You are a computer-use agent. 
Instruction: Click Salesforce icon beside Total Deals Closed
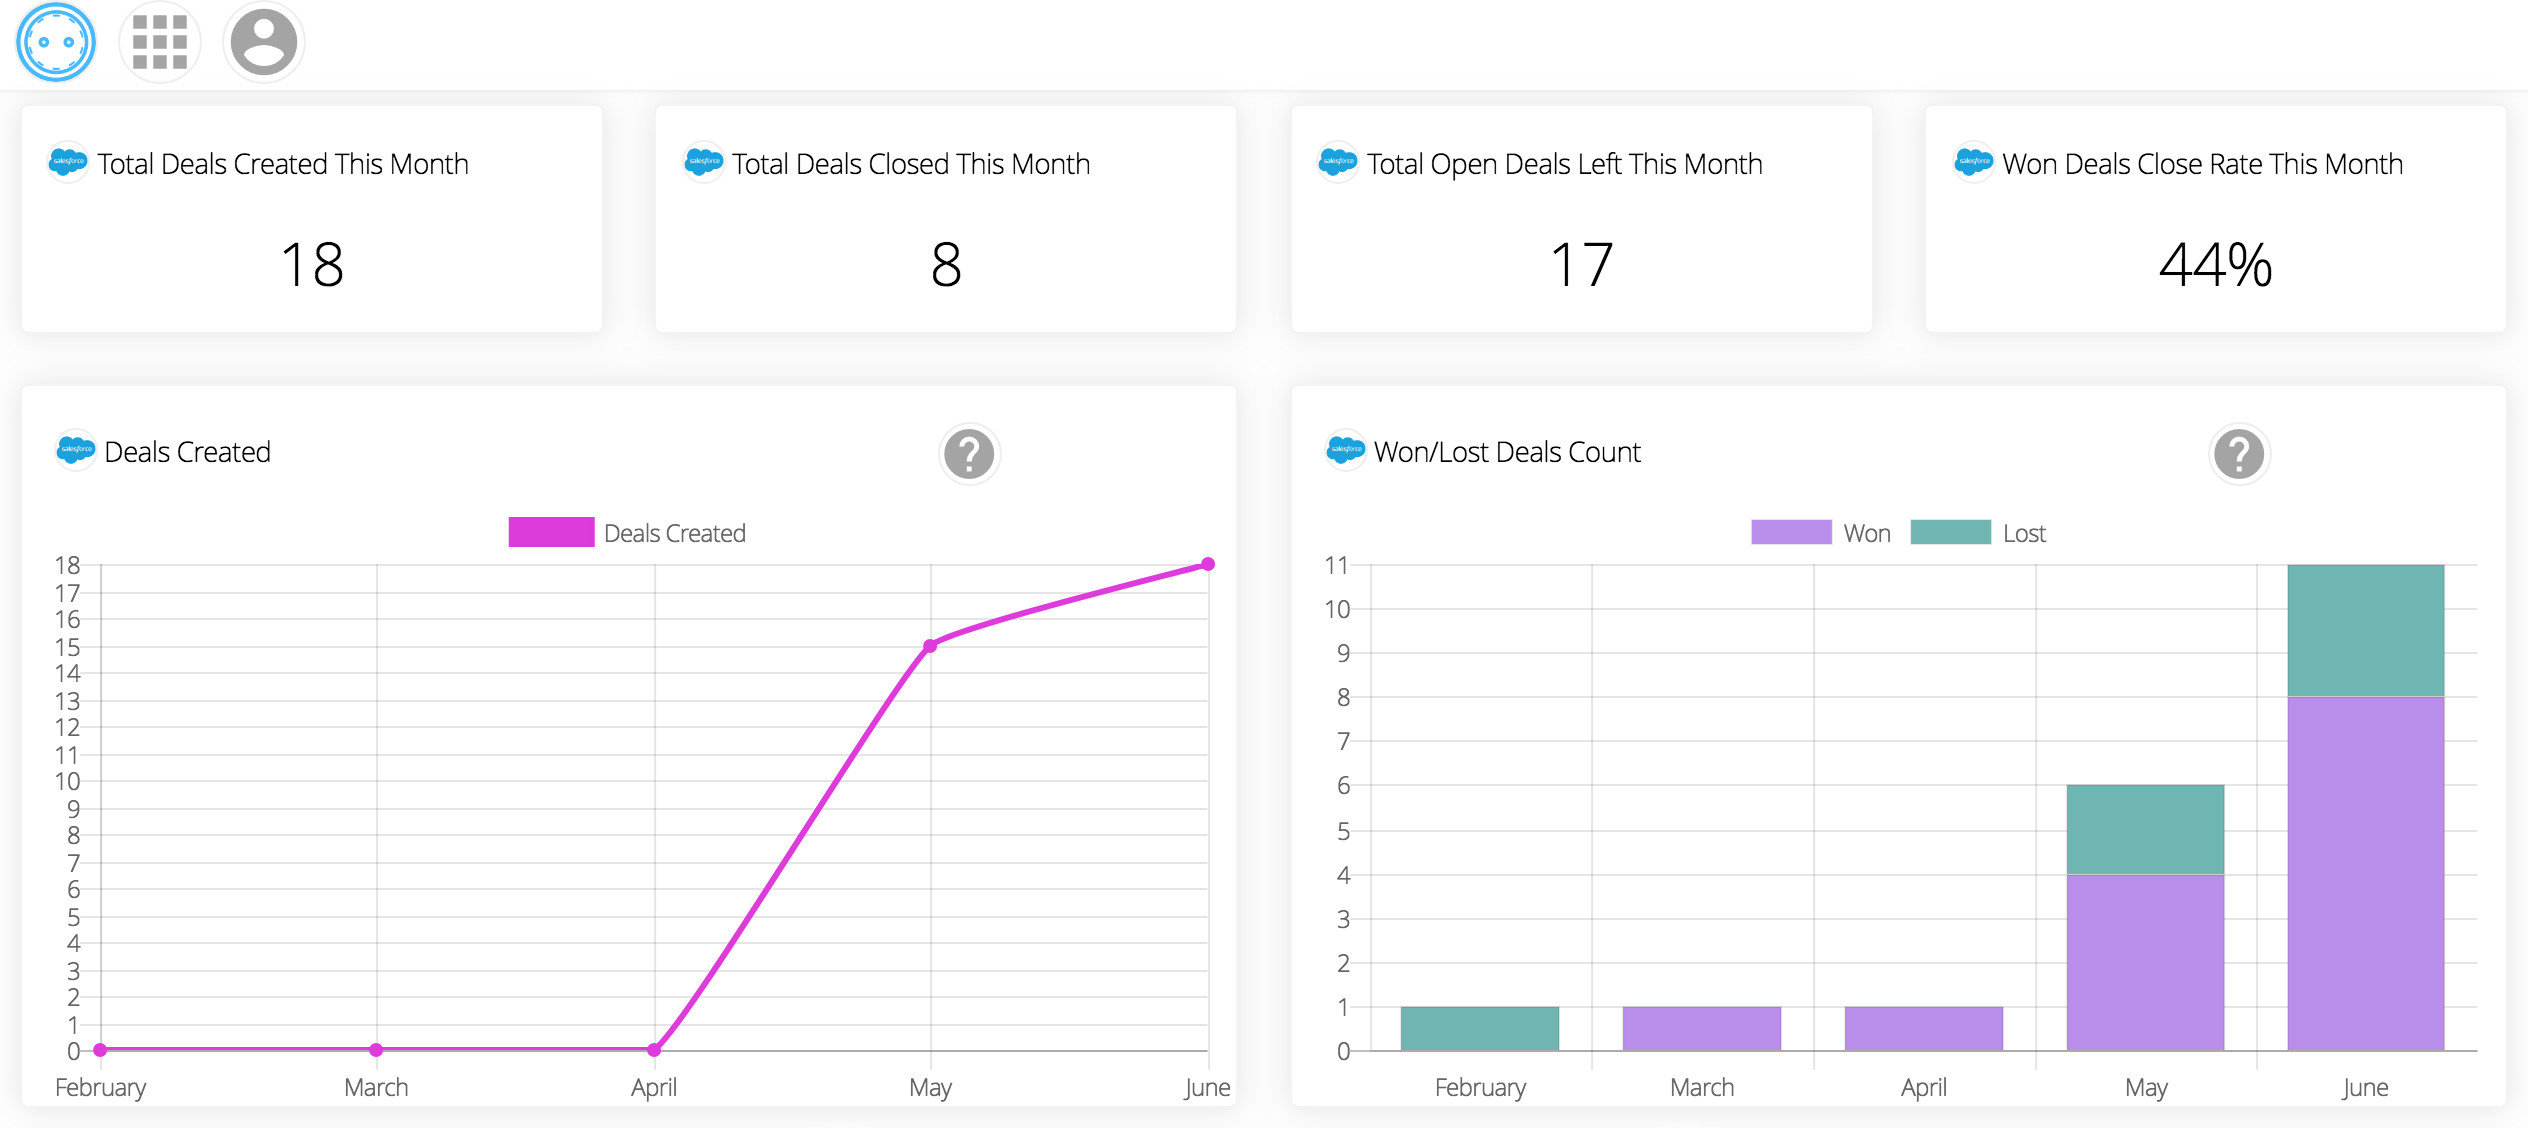704,162
